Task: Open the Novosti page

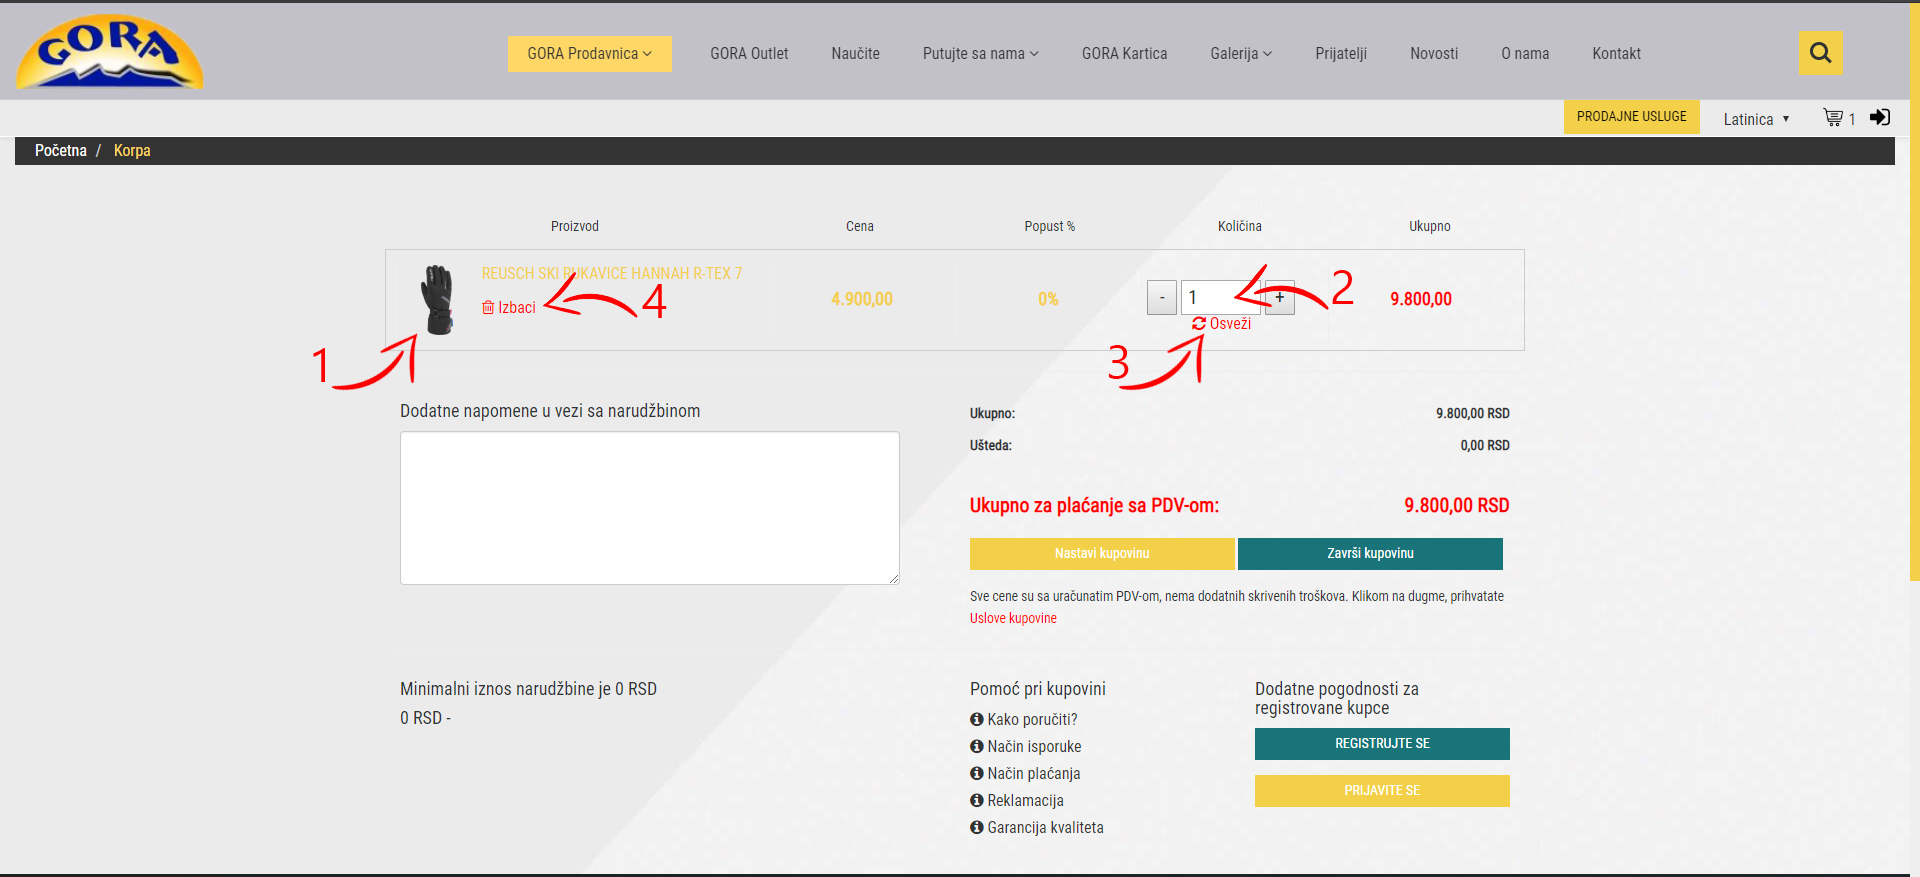Action: click(x=1434, y=54)
